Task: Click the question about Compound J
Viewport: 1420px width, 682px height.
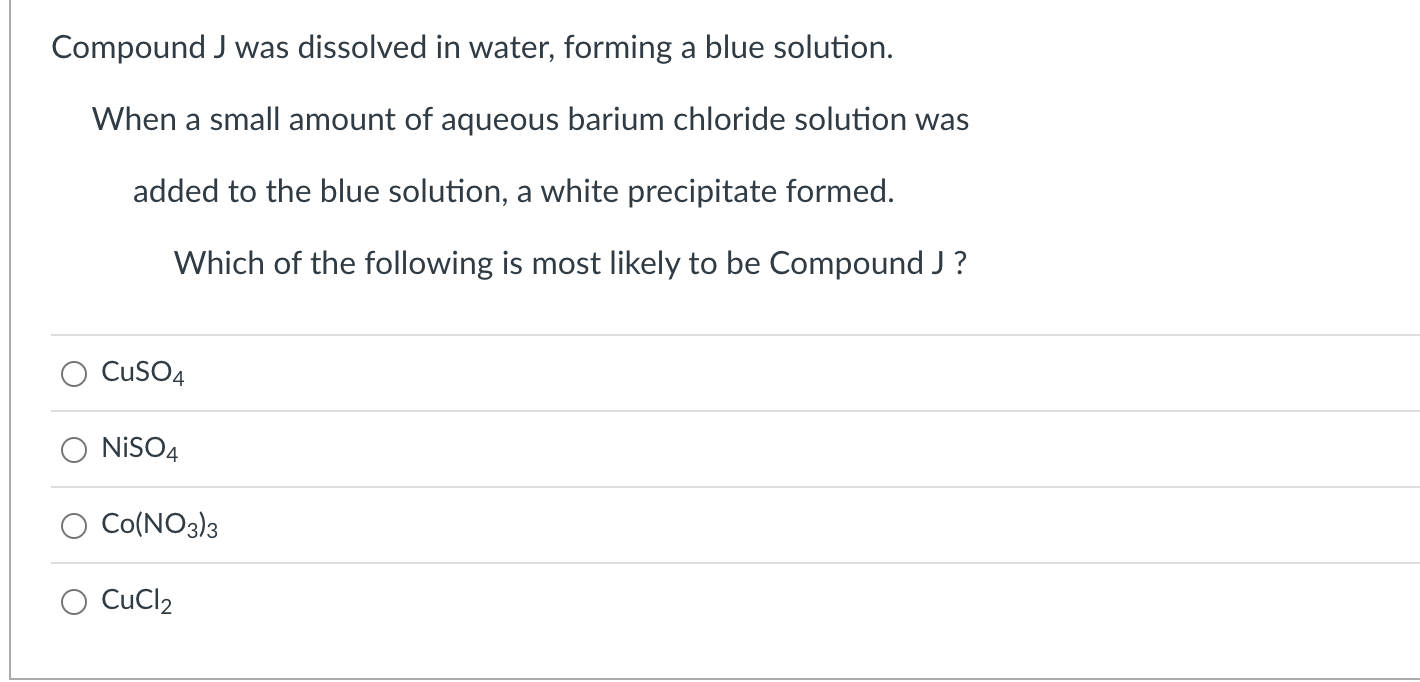Action: point(570,263)
